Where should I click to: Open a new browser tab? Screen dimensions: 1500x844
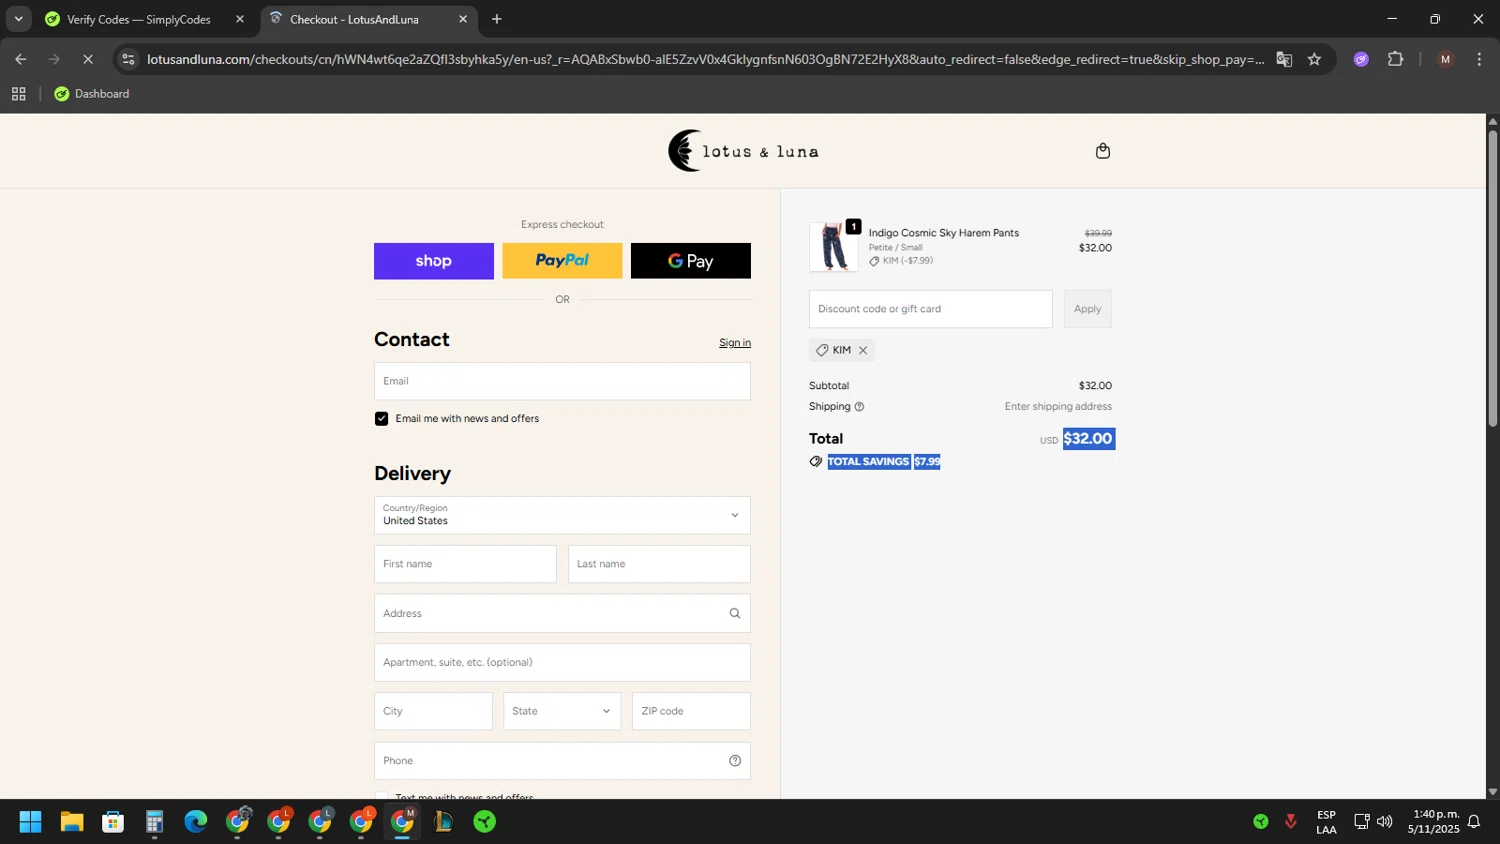(497, 19)
